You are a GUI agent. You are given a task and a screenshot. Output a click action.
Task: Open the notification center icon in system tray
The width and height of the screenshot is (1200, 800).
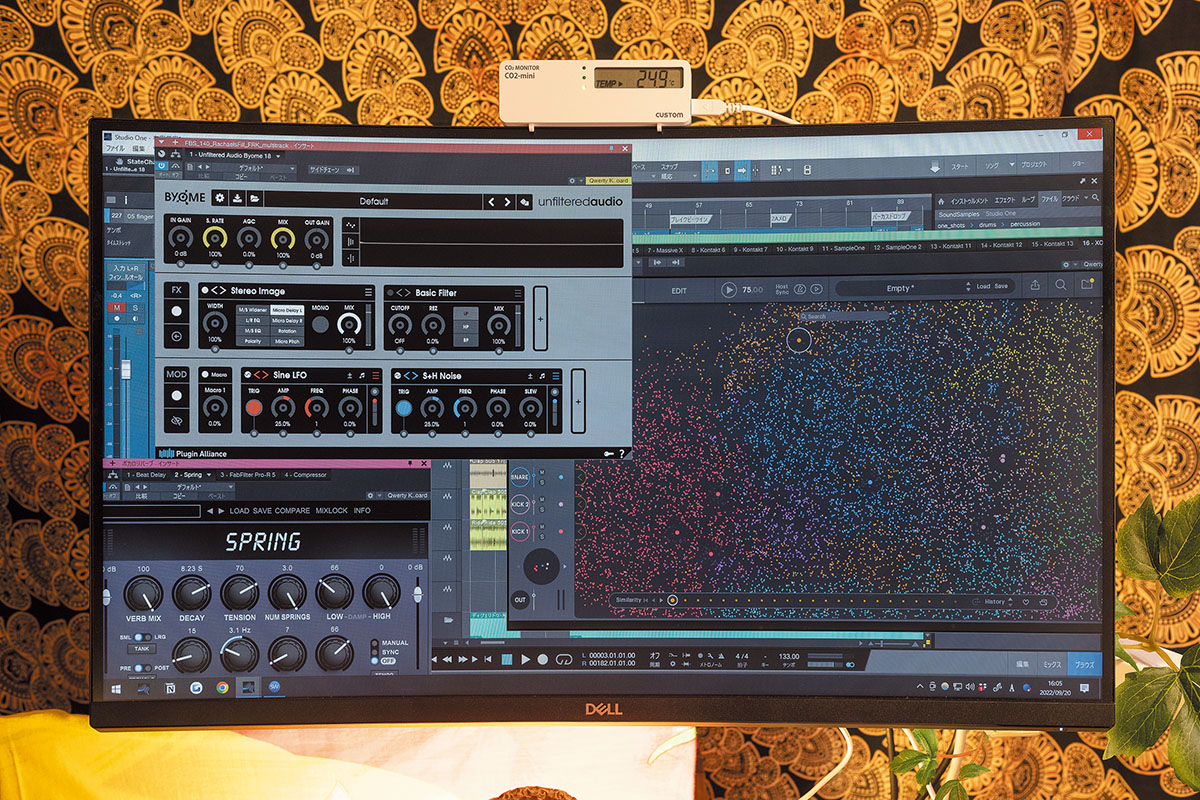tap(1084, 688)
